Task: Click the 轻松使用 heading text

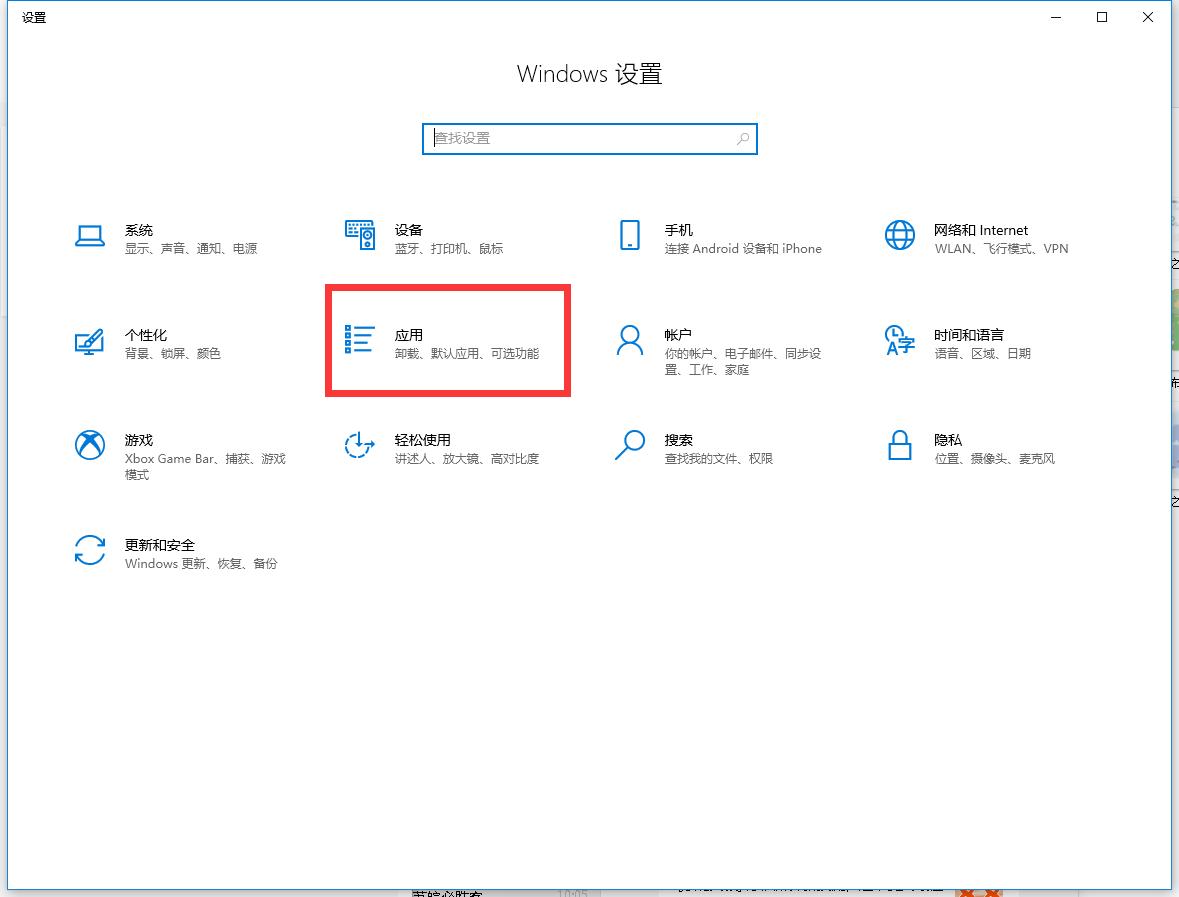Action: [x=423, y=440]
